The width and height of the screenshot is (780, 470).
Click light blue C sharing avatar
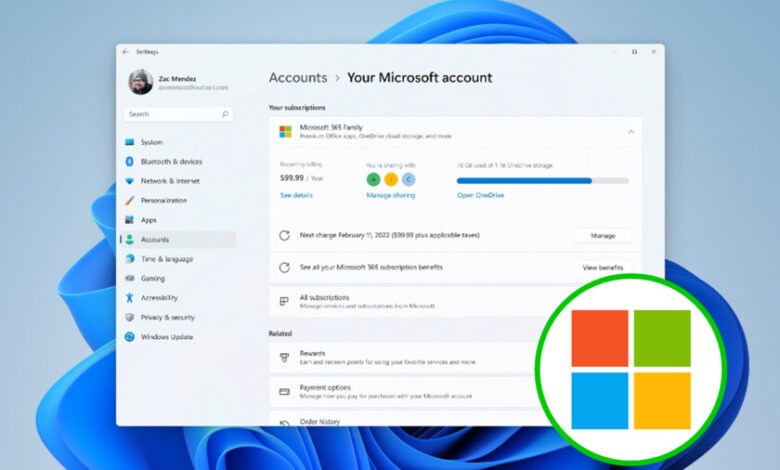408,179
